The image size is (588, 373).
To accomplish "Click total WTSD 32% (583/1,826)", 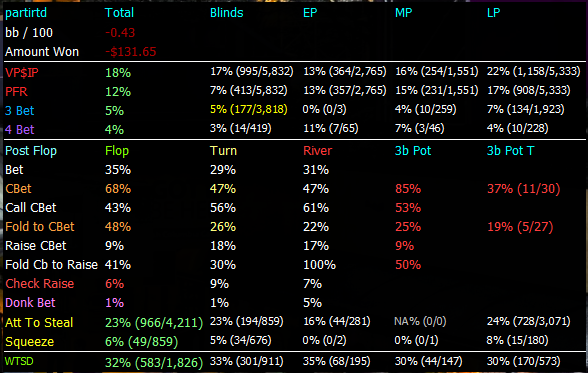I will pyautogui.click(x=154, y=363).
